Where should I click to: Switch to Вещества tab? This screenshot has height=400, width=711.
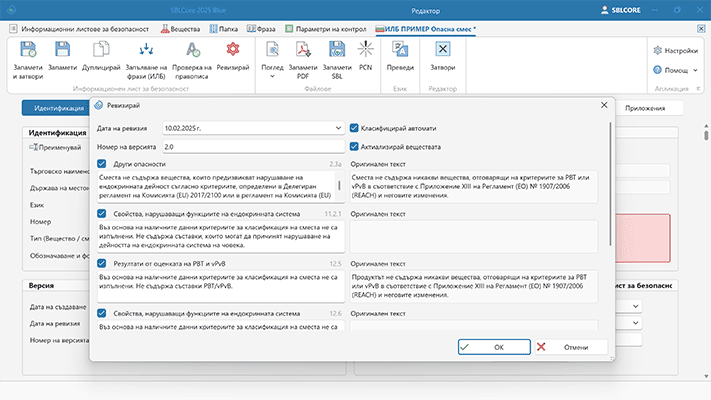[180, 29]
